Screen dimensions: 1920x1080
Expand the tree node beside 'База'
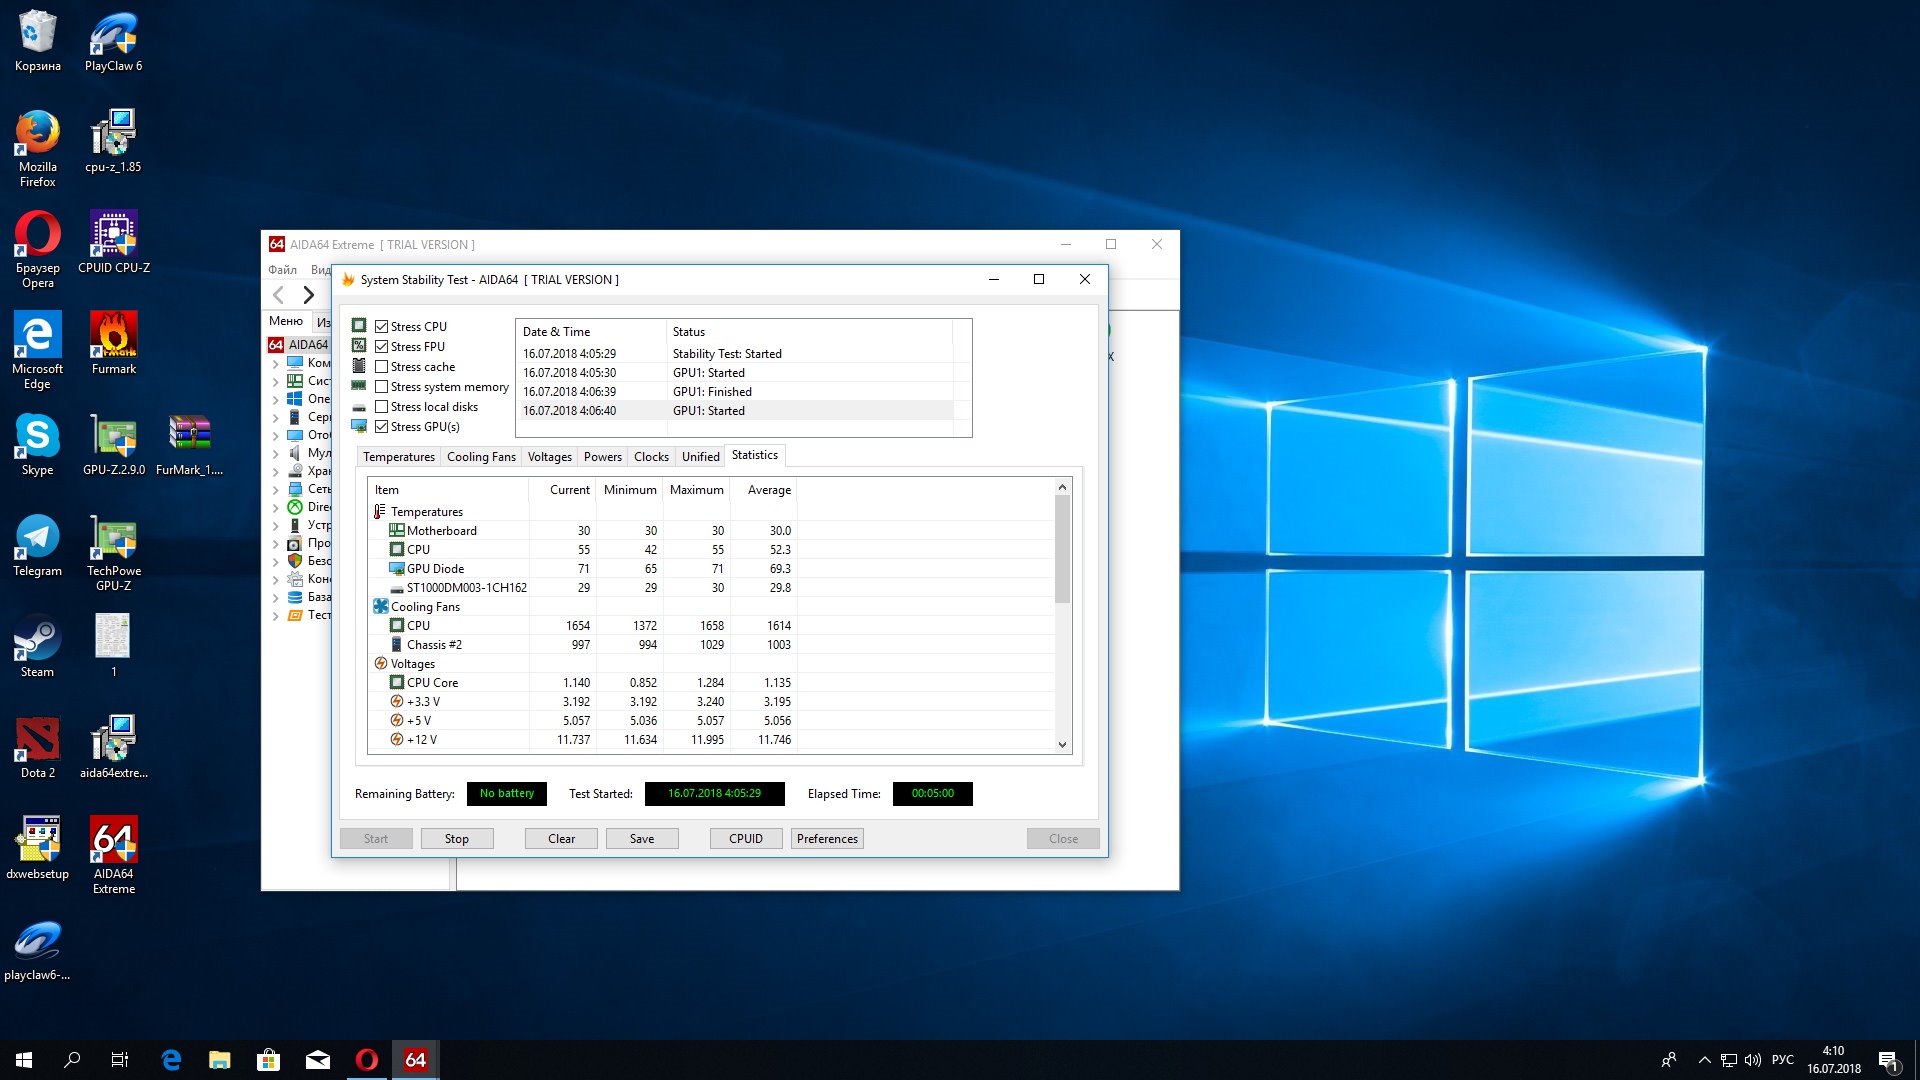pyautogui.click(x=276, y=598)
